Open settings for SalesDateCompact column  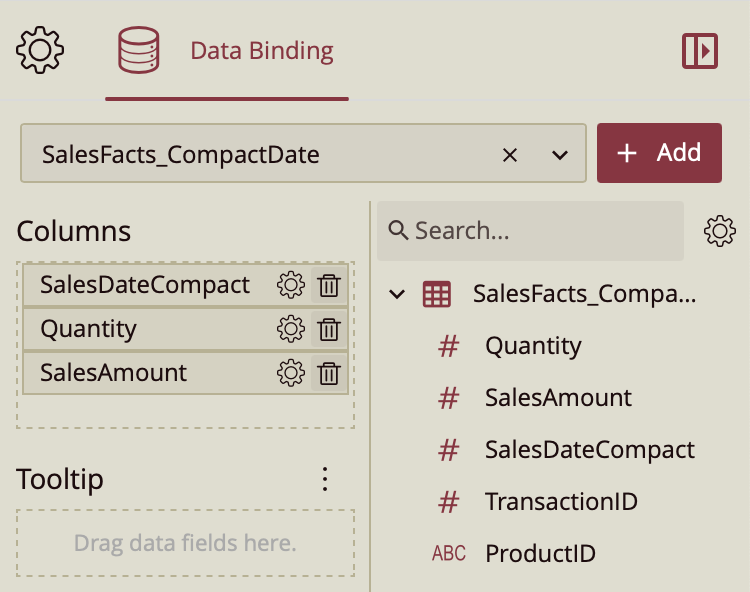[291, 286]
